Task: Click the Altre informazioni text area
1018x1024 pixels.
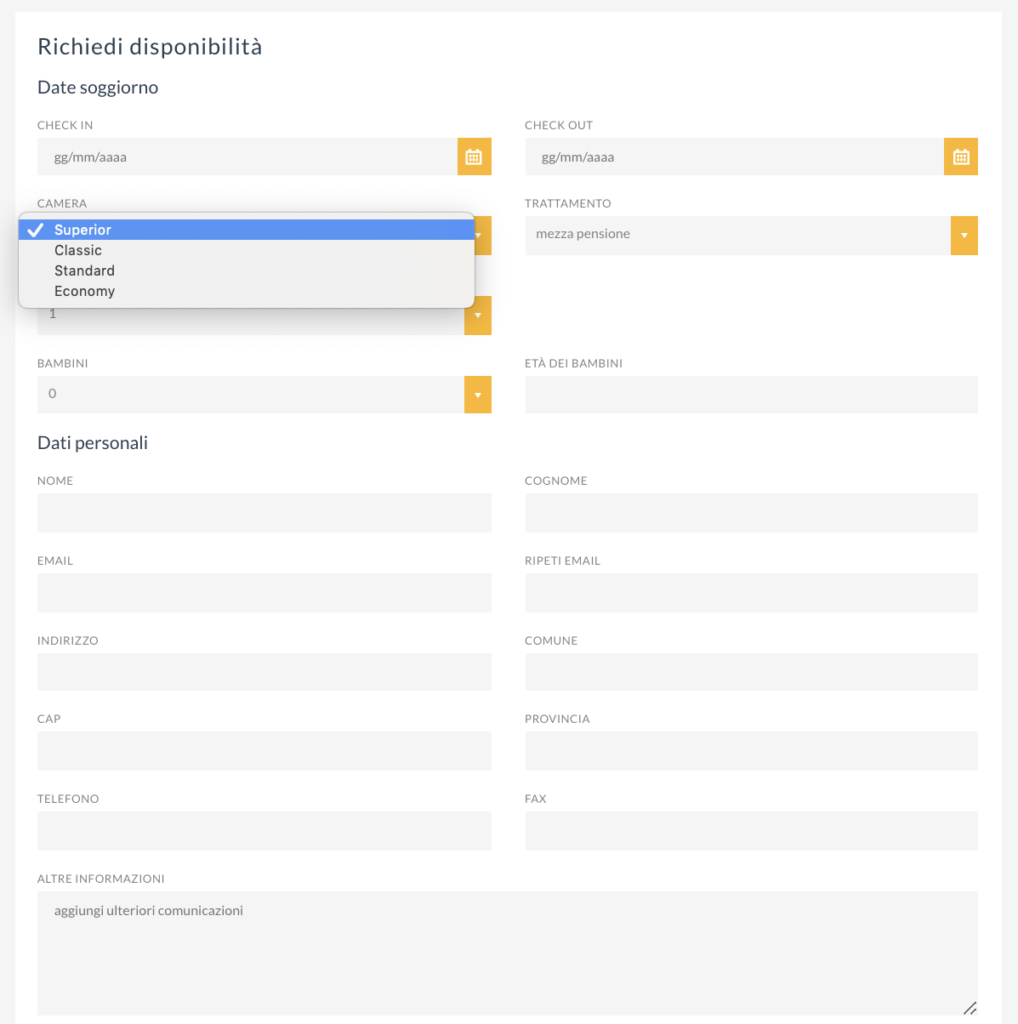Action: point(507,953)
